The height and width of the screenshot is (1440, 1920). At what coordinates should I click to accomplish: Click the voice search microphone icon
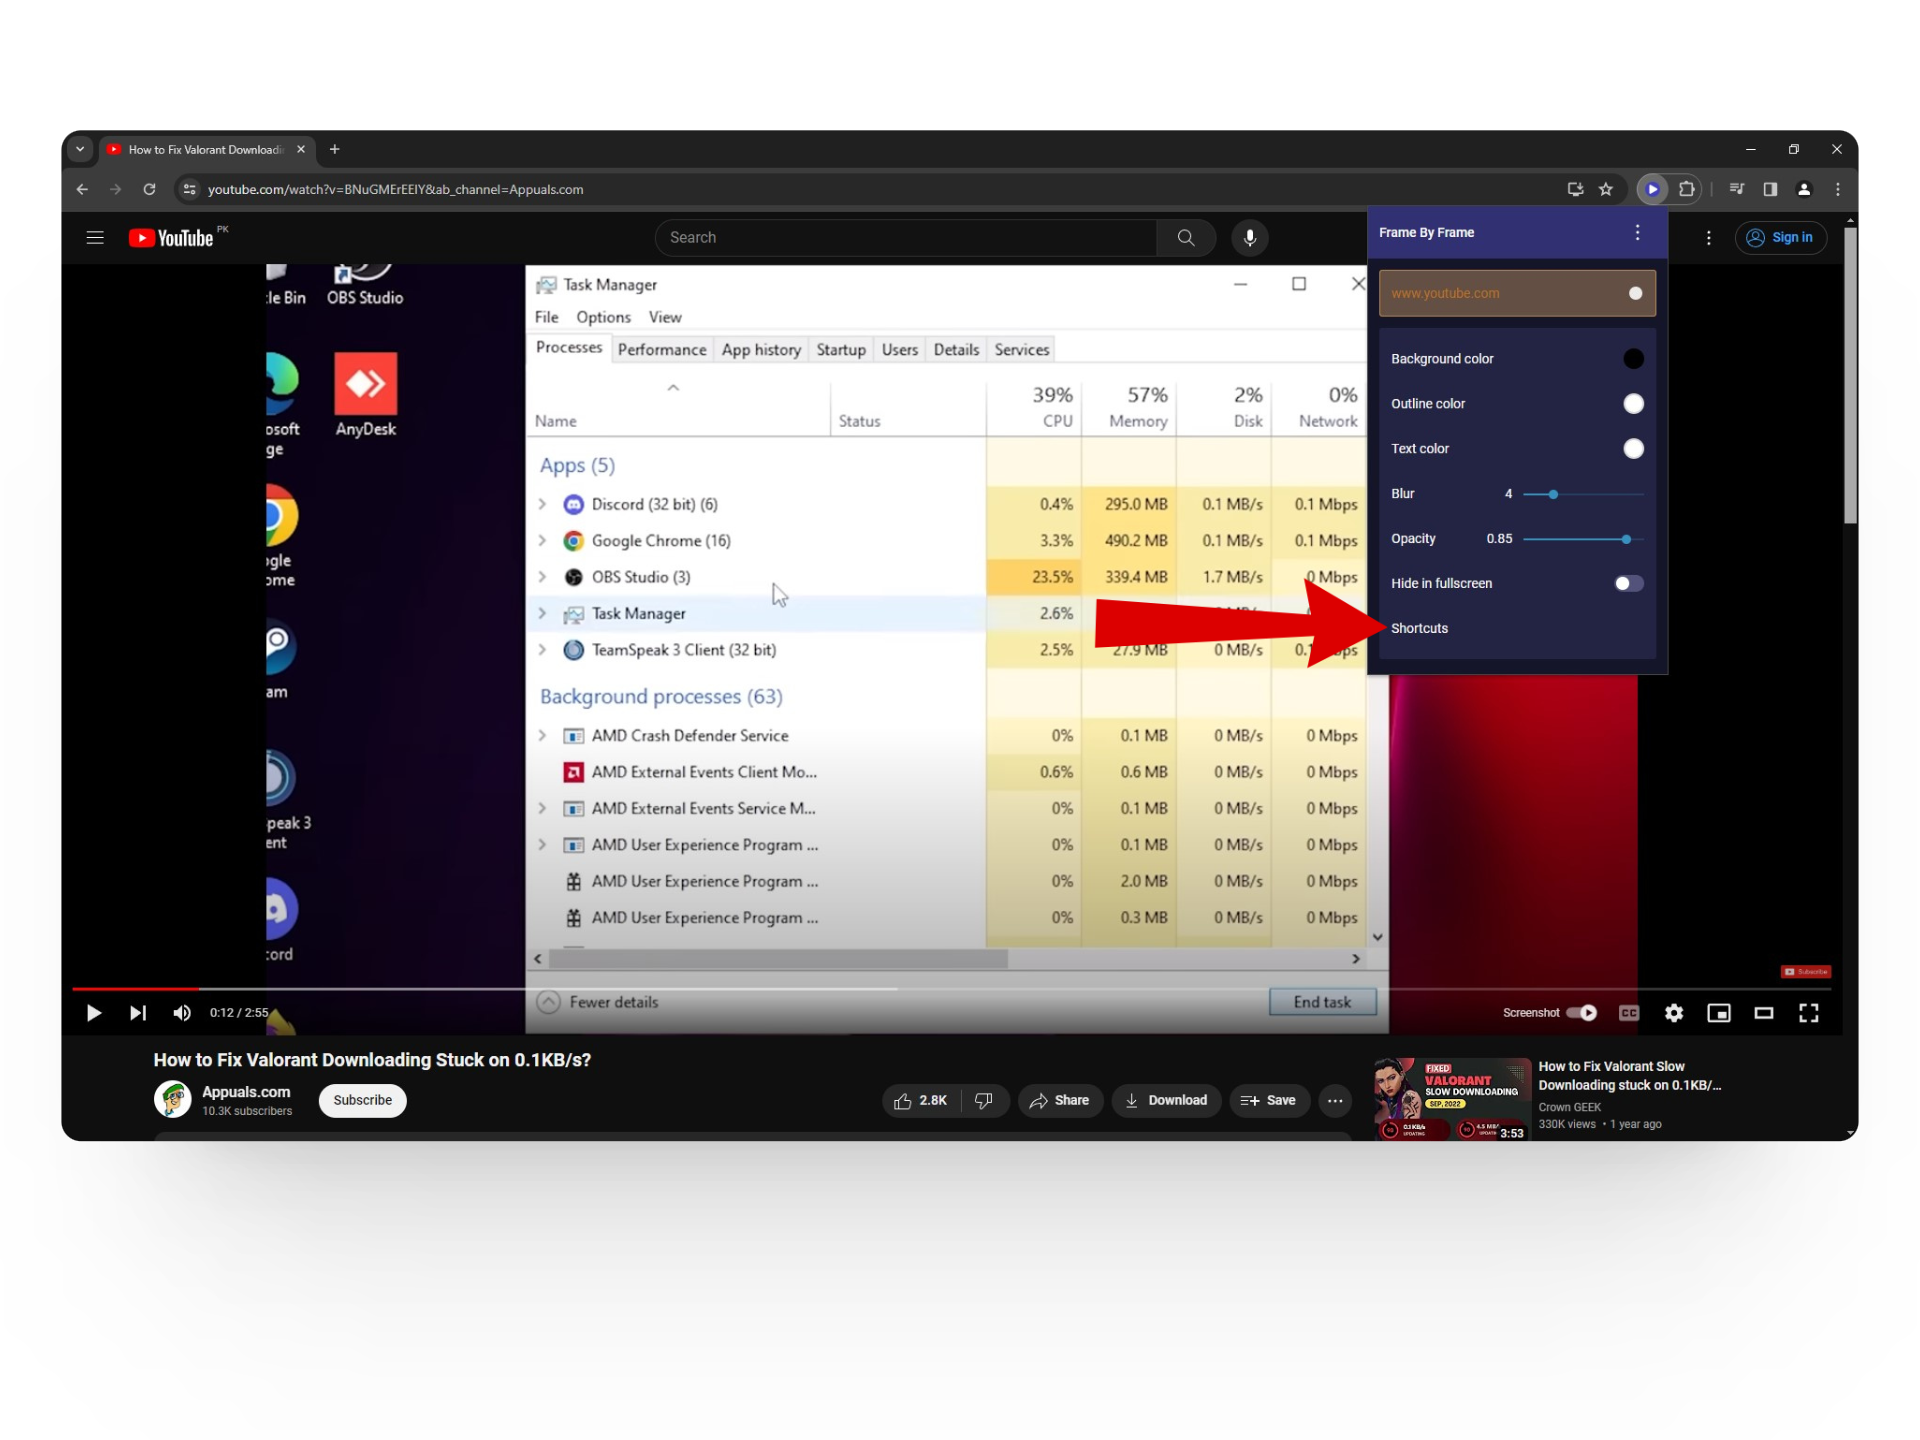tap(1249, 238)
